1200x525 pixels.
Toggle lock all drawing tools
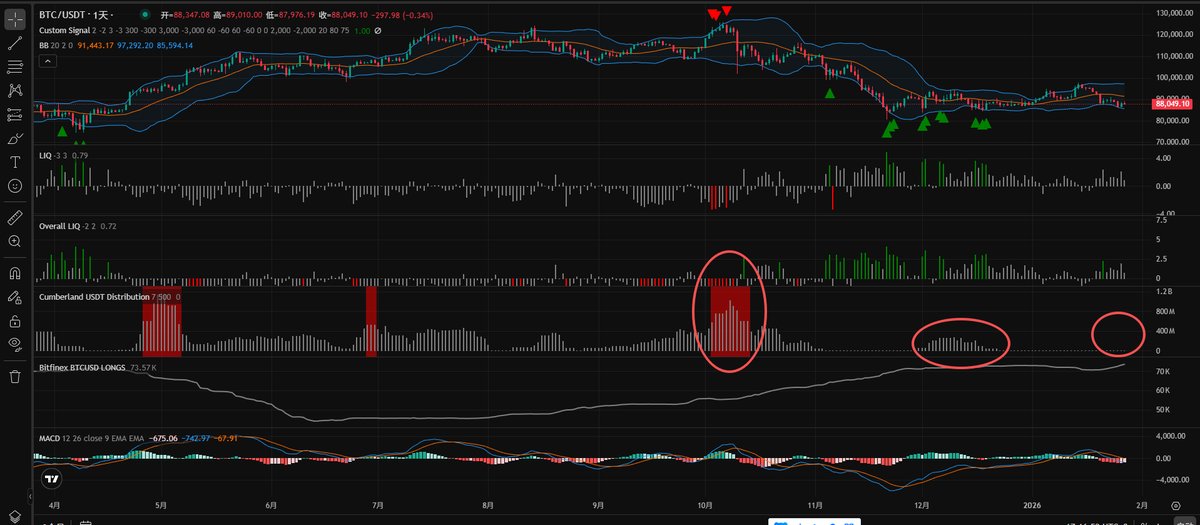[15, 321]
